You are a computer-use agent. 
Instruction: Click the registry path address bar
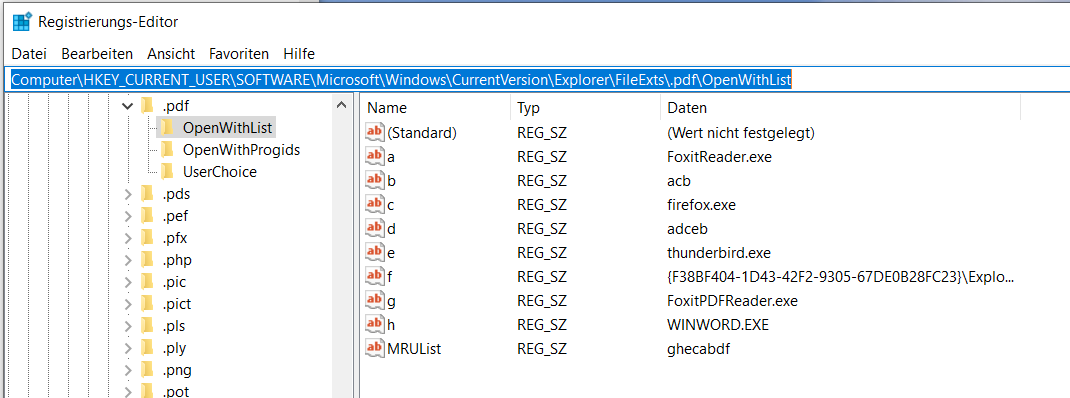point(538,80)
